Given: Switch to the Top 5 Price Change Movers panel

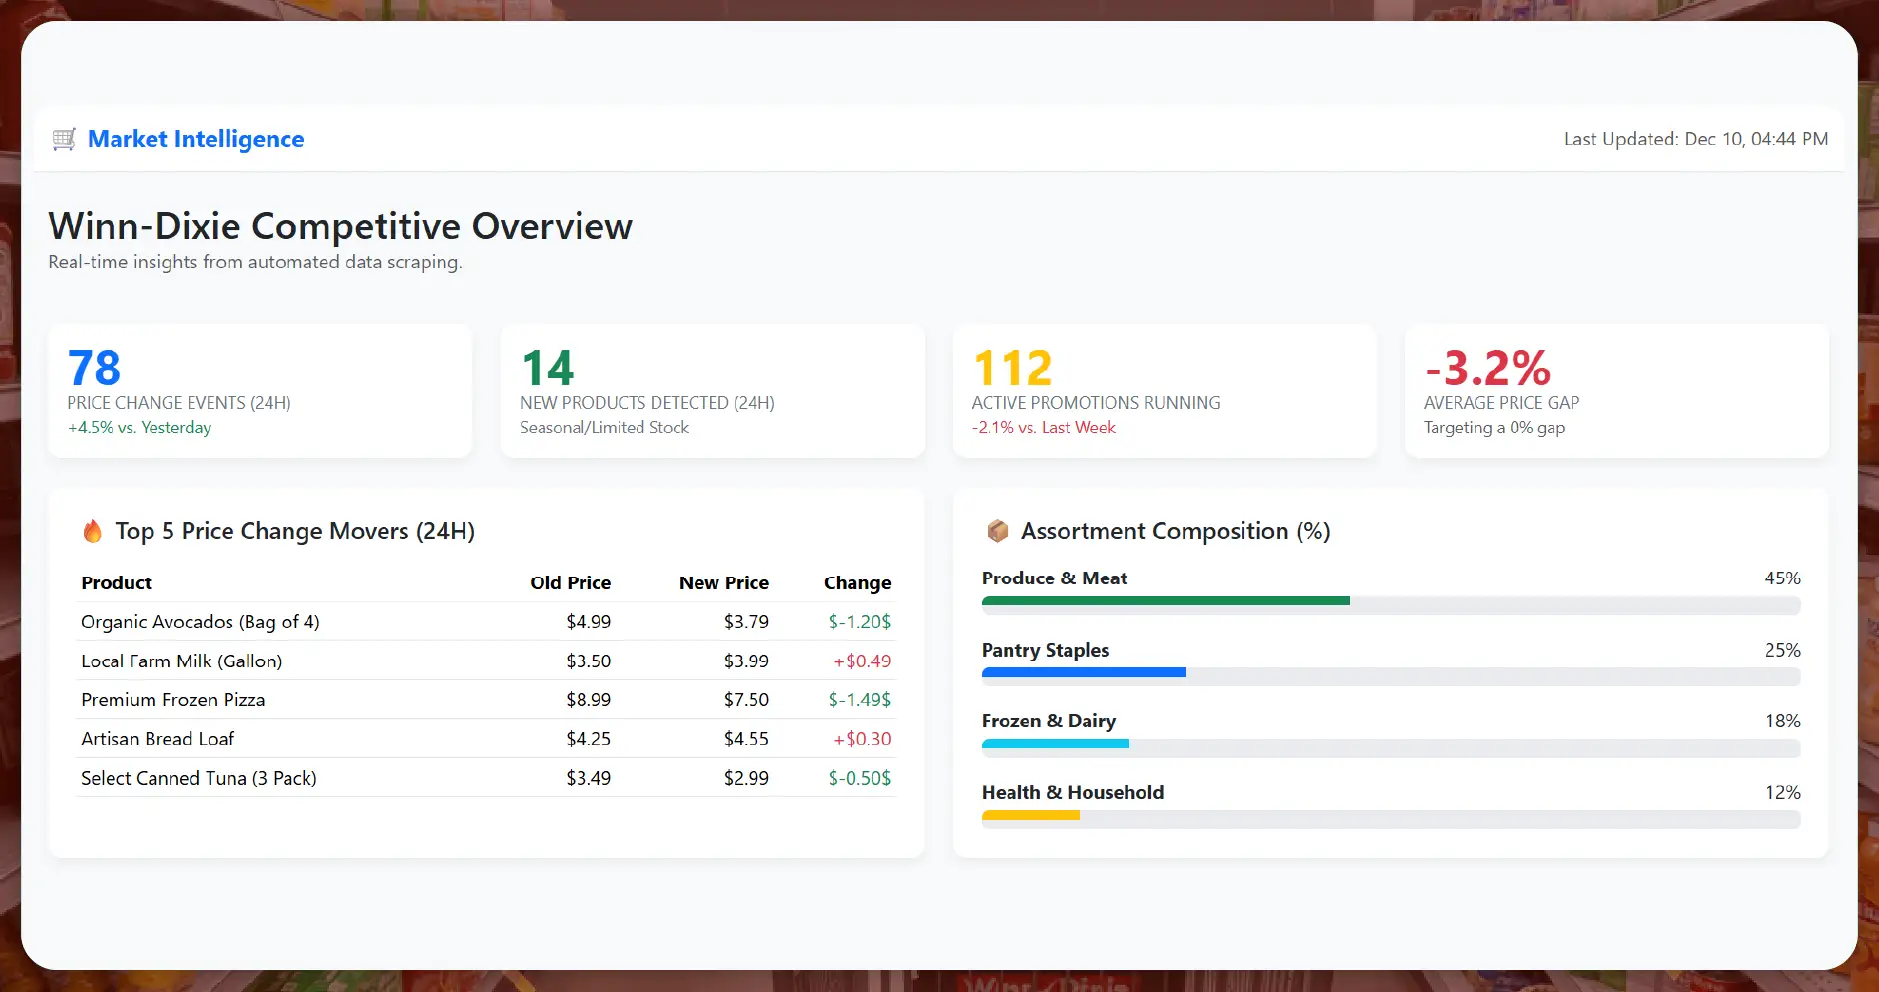Looking at the screenshot, I should [295, 531].
